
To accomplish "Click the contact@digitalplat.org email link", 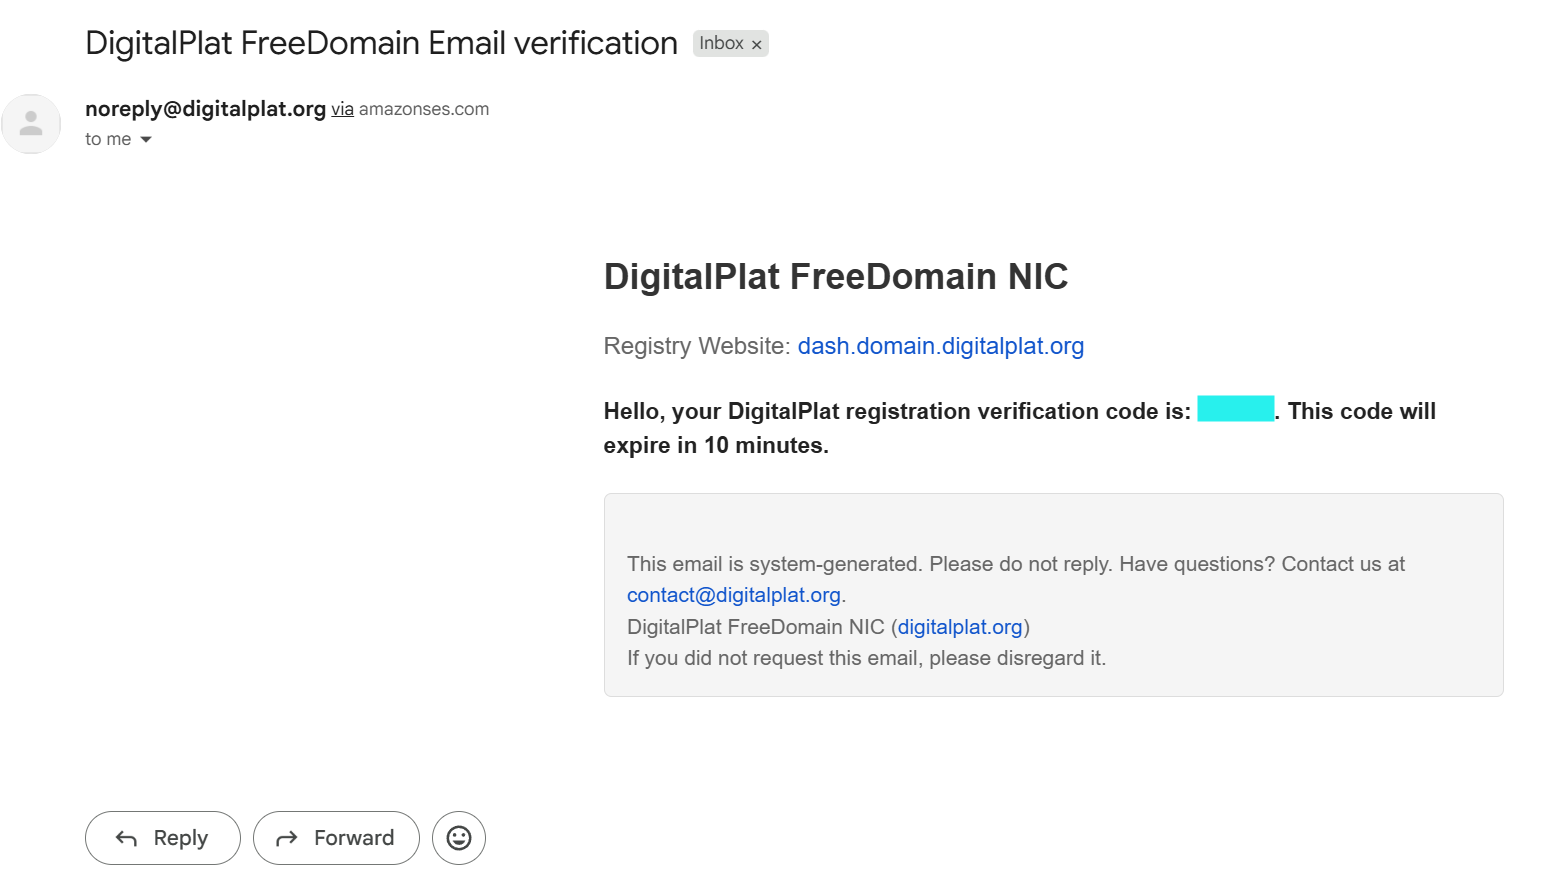I will [734, 595].
